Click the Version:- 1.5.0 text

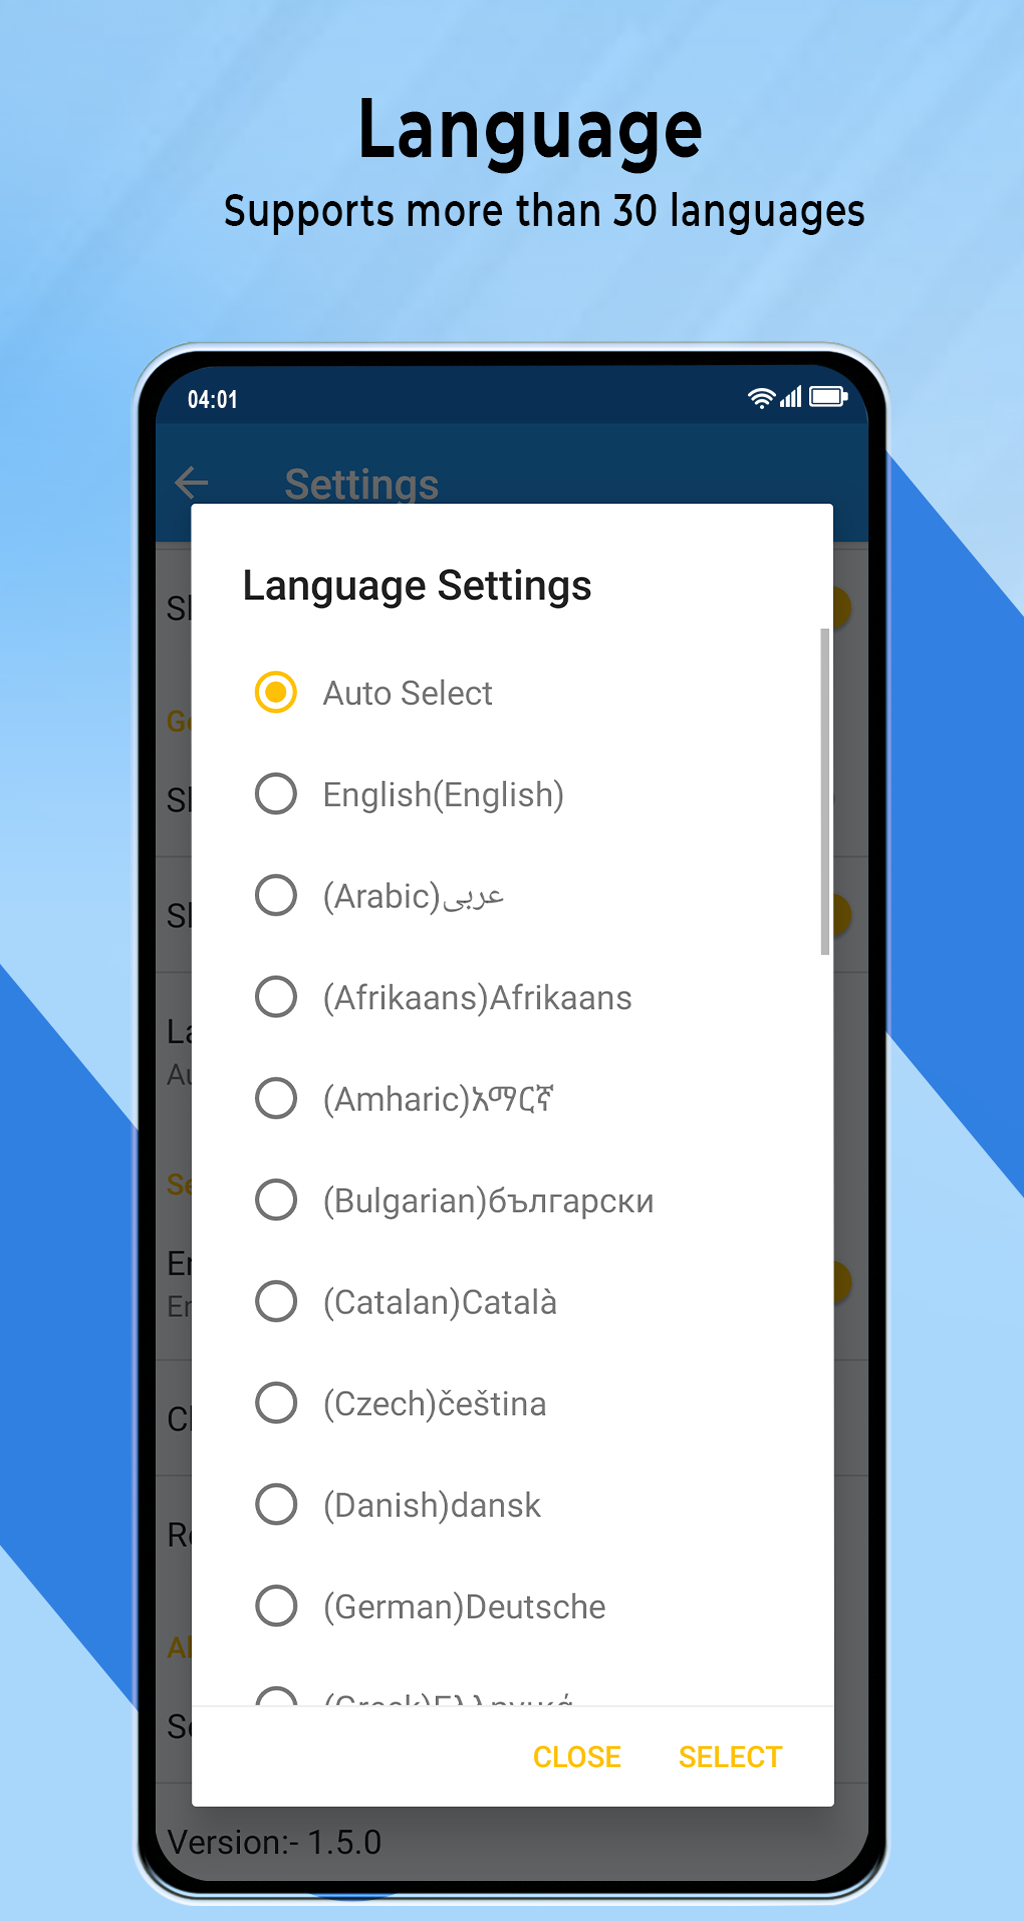point(274,1842)
